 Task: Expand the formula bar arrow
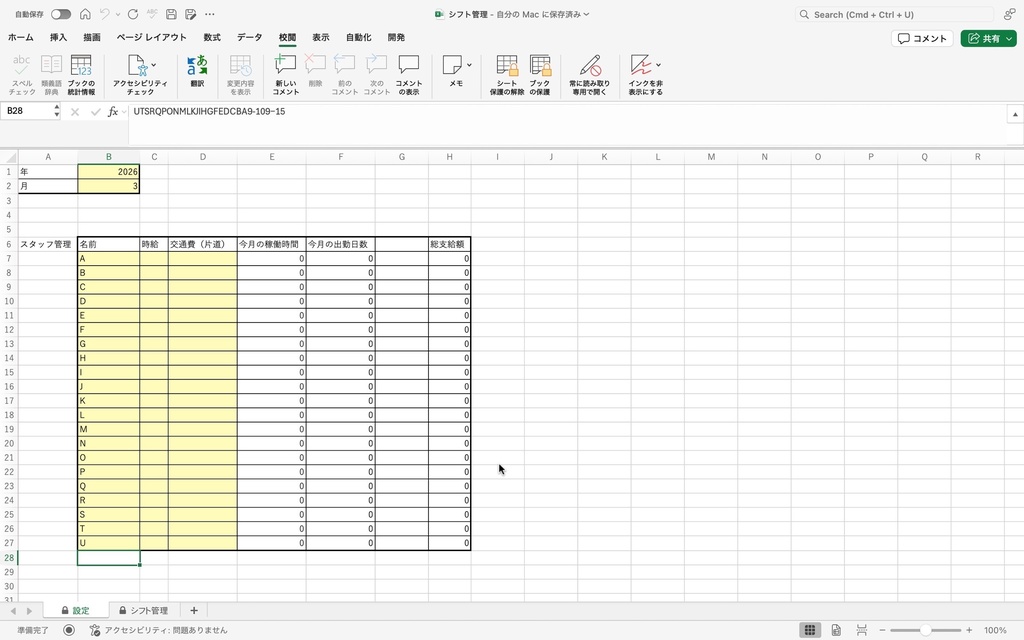click(x=1015, y=114)
